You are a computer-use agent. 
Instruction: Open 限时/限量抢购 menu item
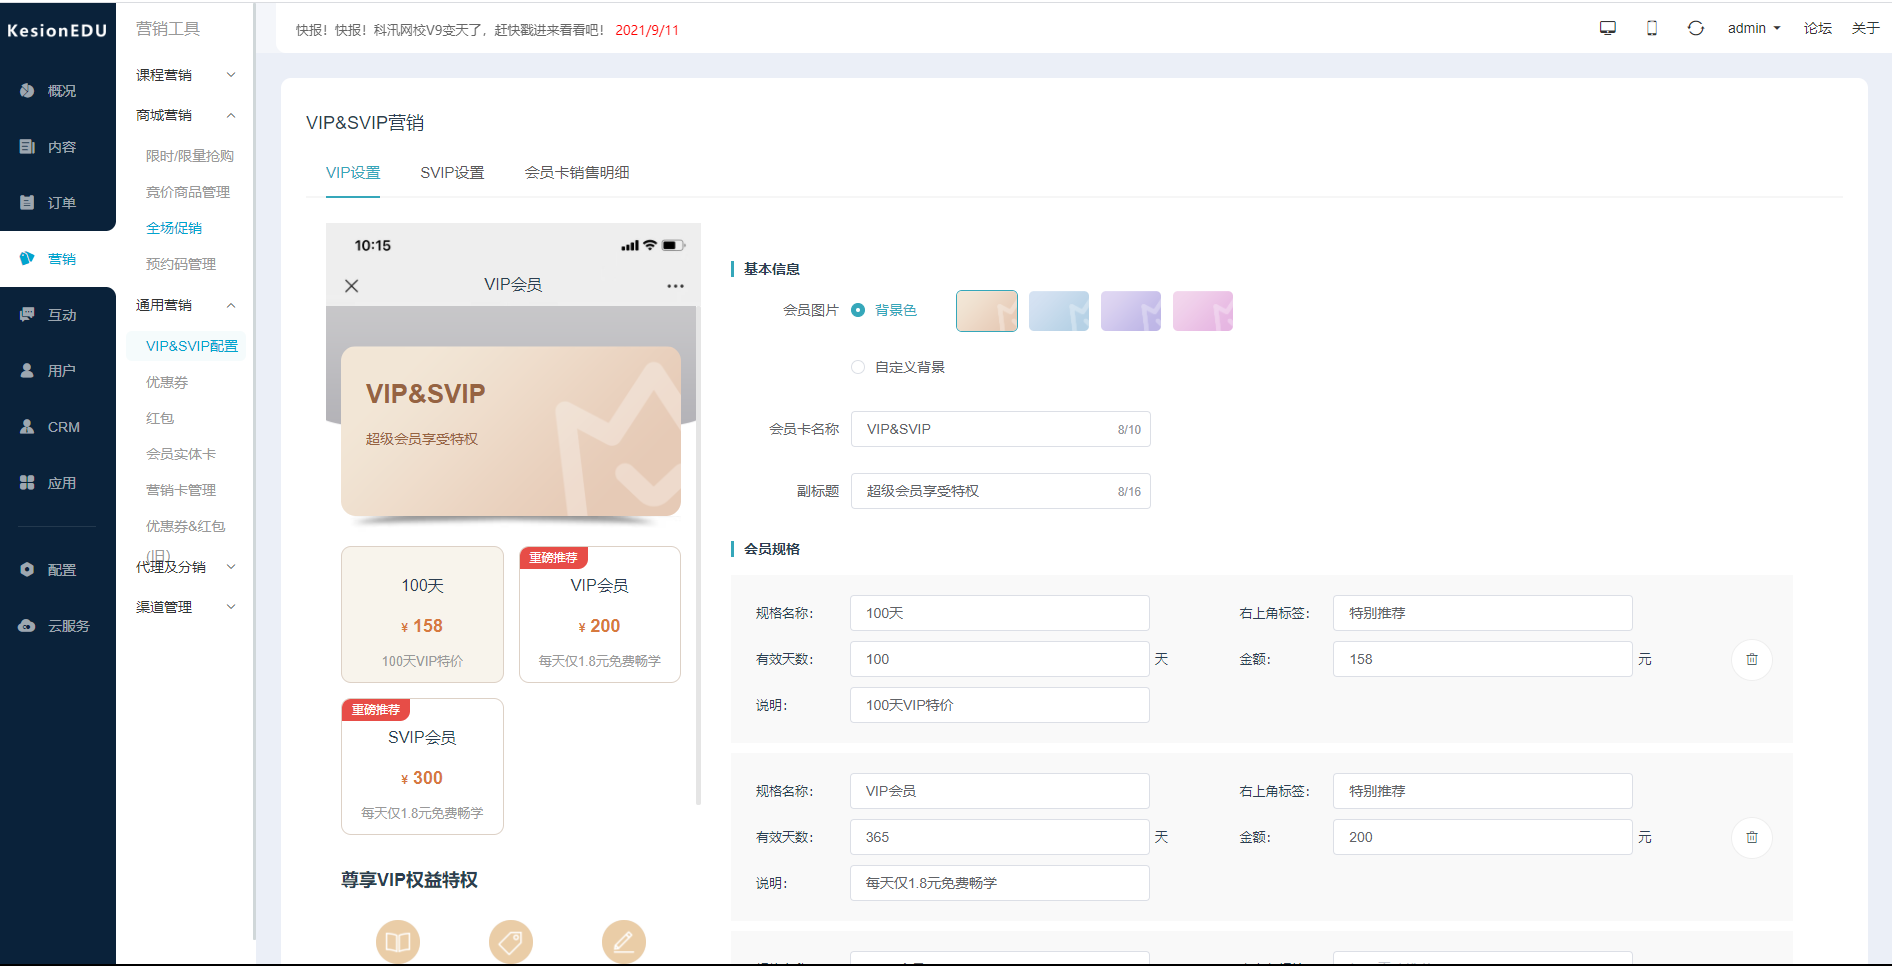[x=190, y=156]
